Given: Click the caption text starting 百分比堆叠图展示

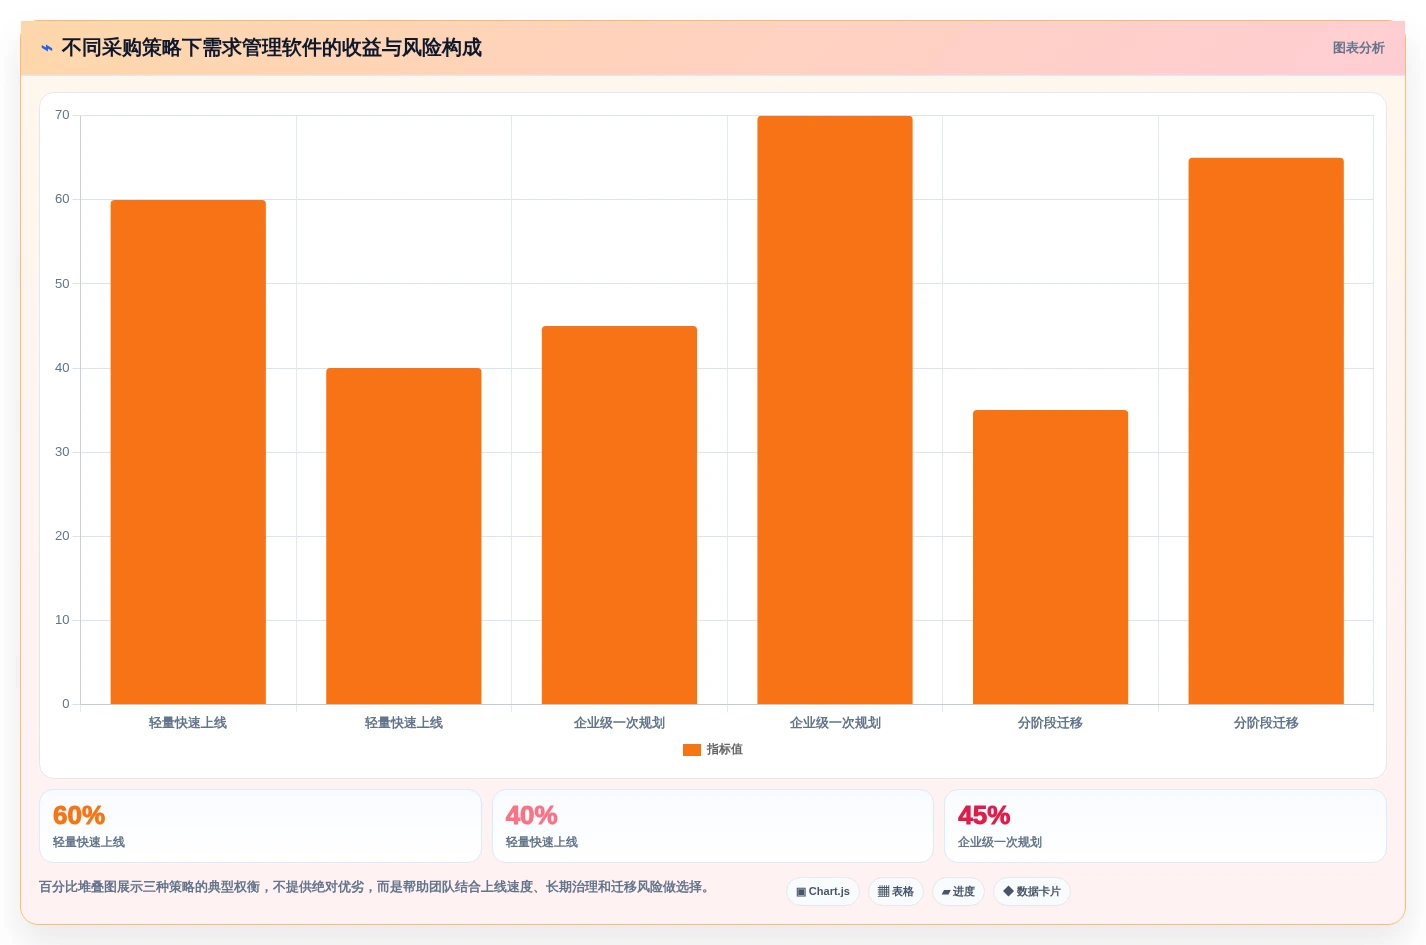Looking at the screenshot, I should tap(377, 887).
